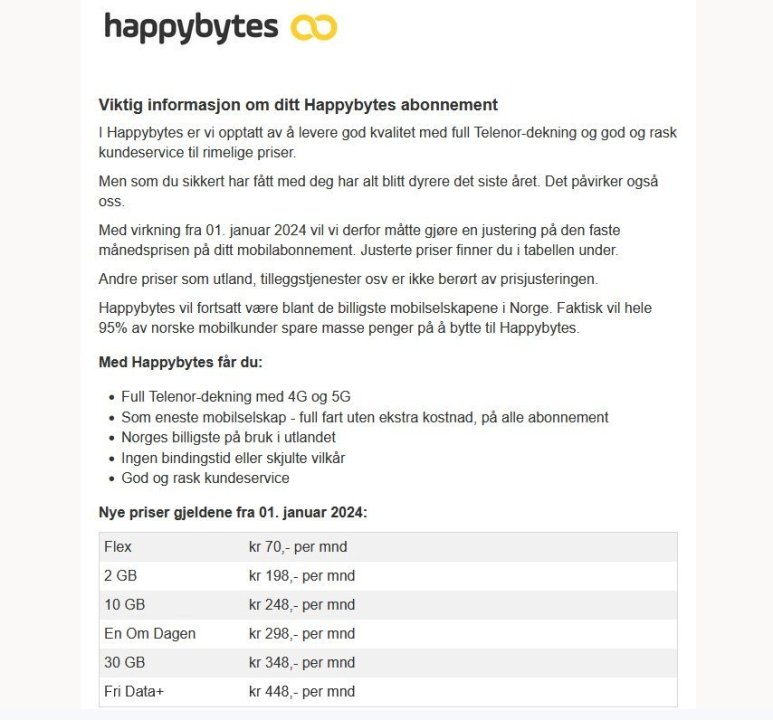Image resolution: width=773 pixels, height=720 pixels.
Task: Click the 'Nye priser gjeldene fra 01. januar 2024' heading
Action: click(x=232, y=513)
